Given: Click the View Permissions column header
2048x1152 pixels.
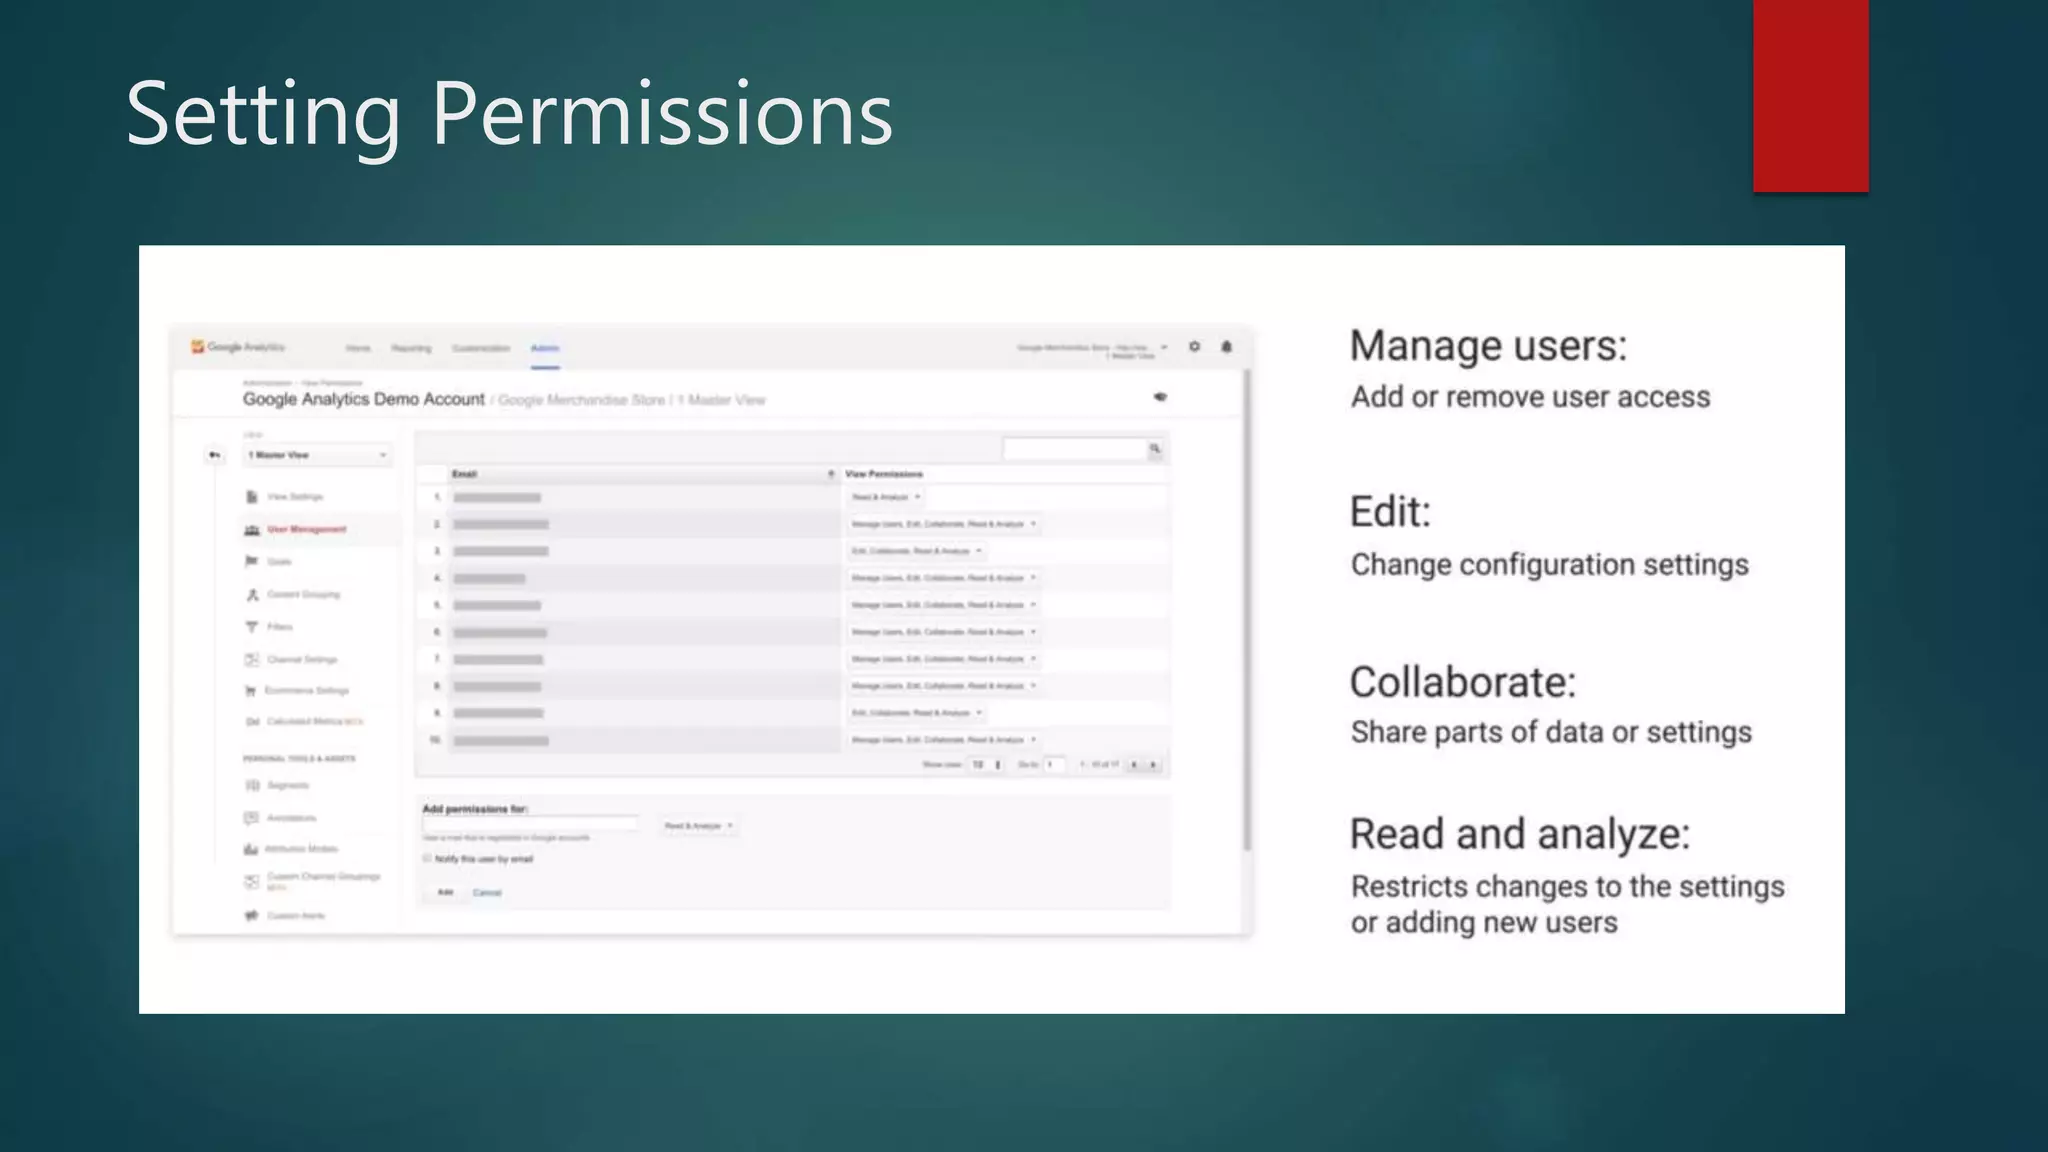Looking at the screenshot, I should click(884, 474).
